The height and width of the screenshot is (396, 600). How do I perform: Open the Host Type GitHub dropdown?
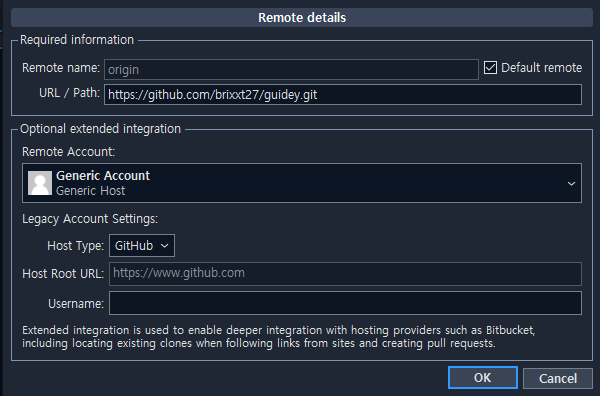142,246
